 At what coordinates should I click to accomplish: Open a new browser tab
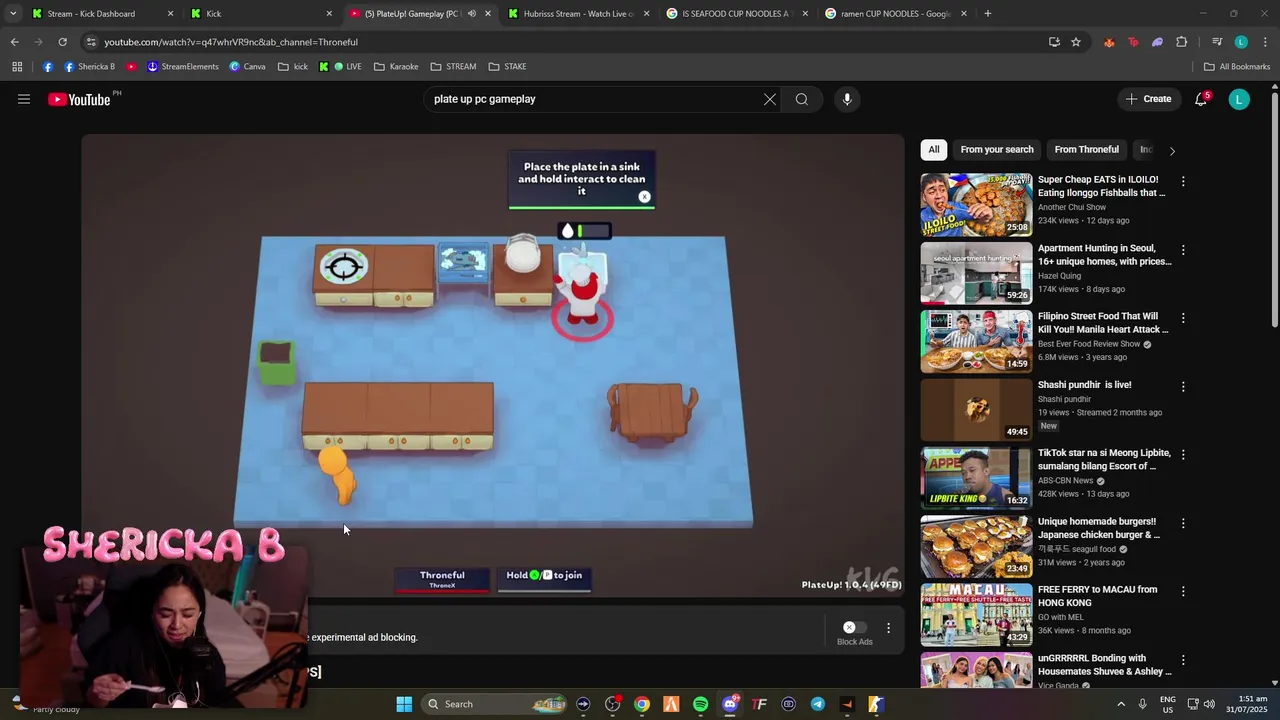(988, 14)
